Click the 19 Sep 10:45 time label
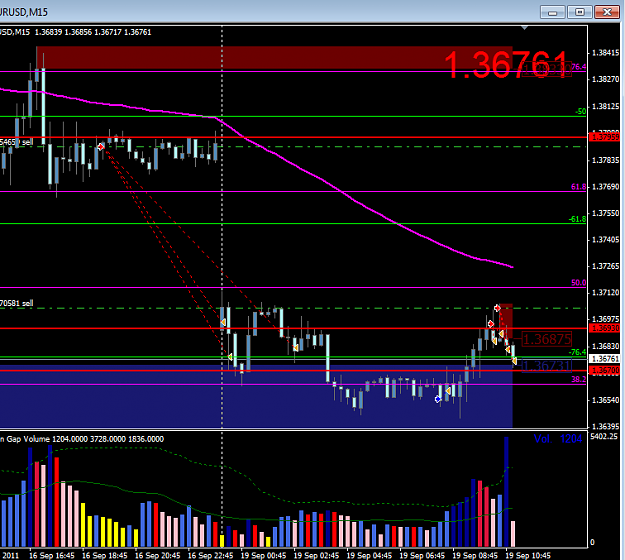 (x=528, y=556)
